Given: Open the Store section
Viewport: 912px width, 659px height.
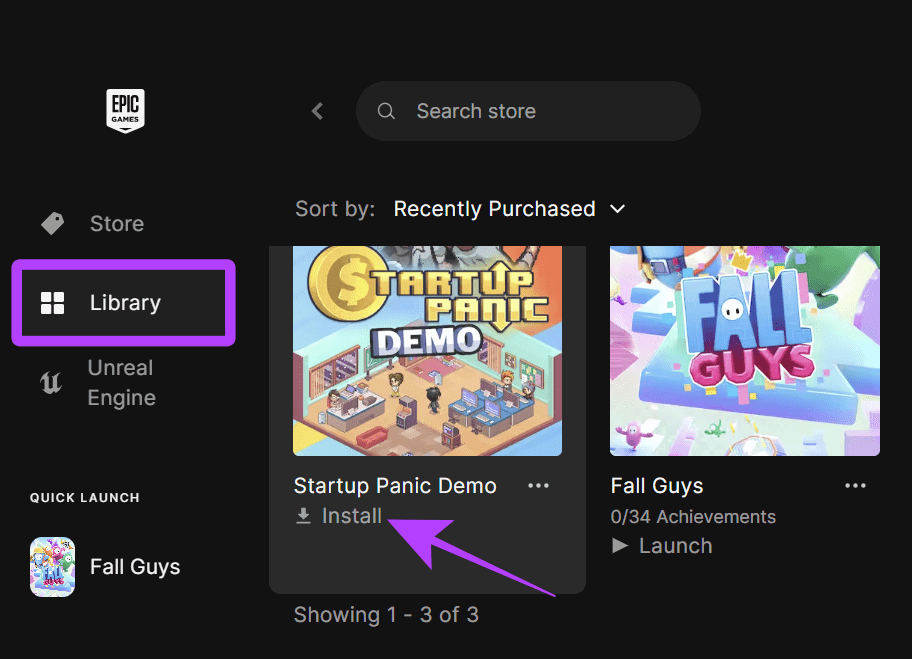Looking at the screenshot, I should pos(117,223).
